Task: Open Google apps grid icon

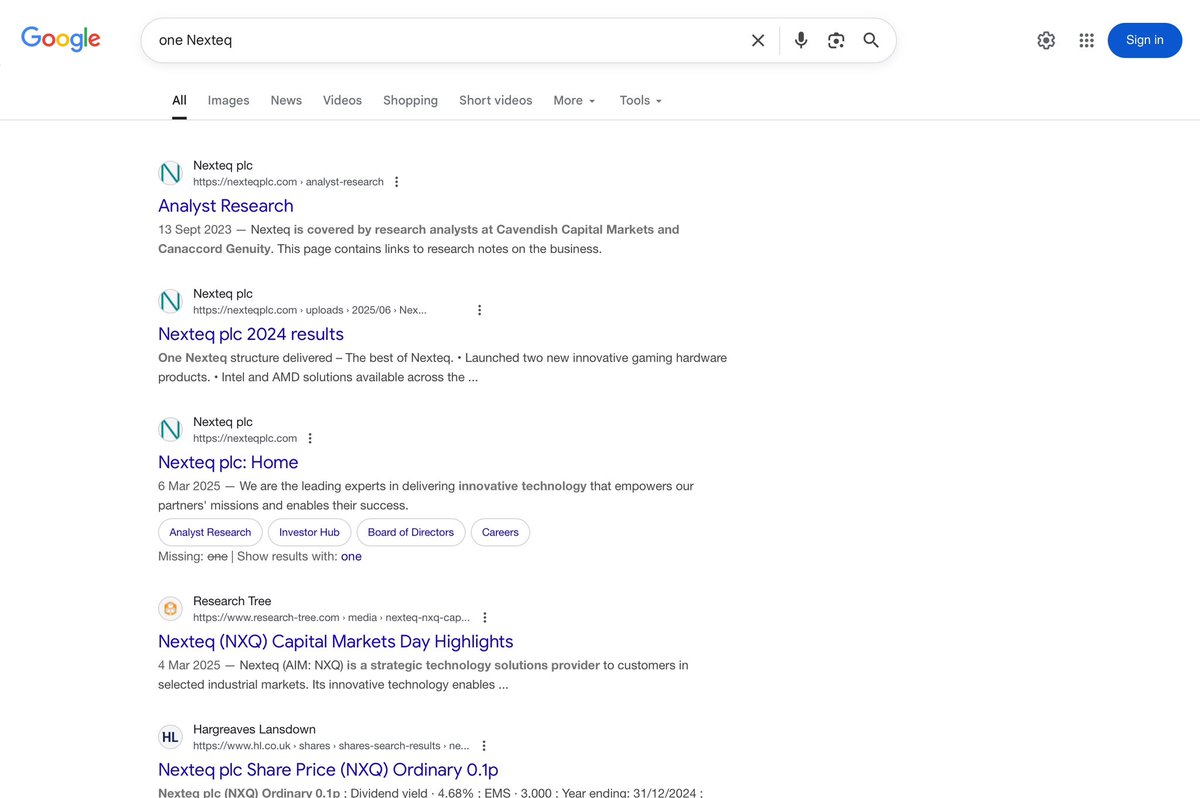Action: coord(1087,40)
